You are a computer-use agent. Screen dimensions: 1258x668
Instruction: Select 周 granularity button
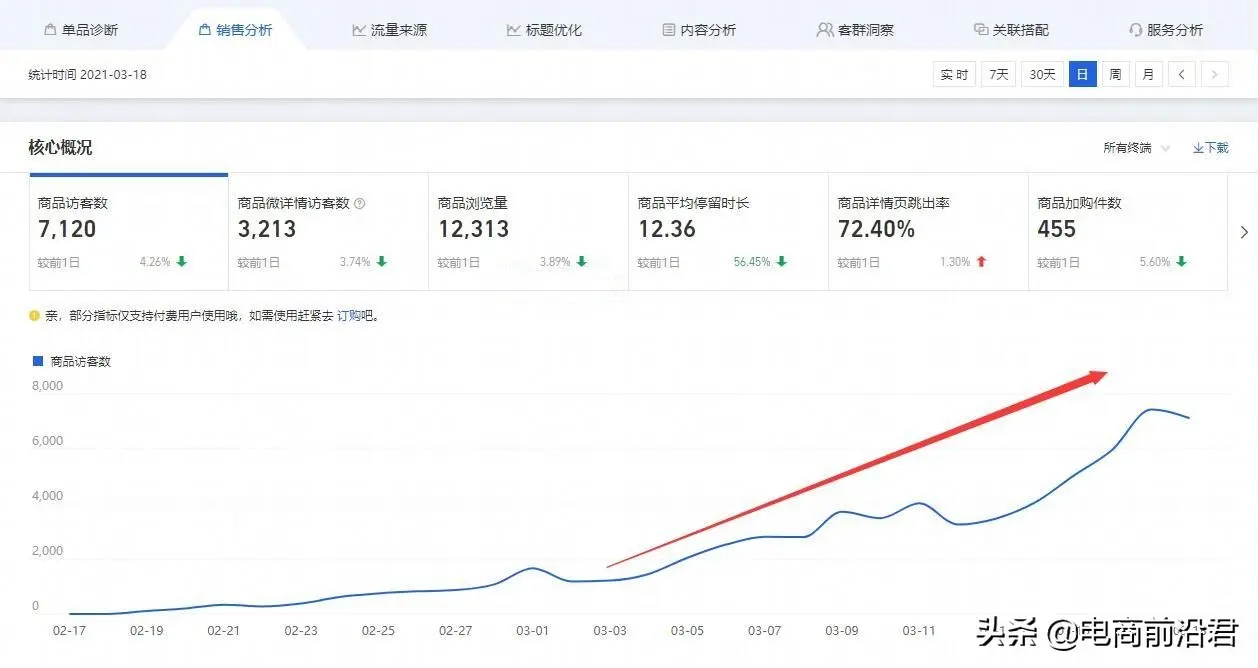point(1115,75)
